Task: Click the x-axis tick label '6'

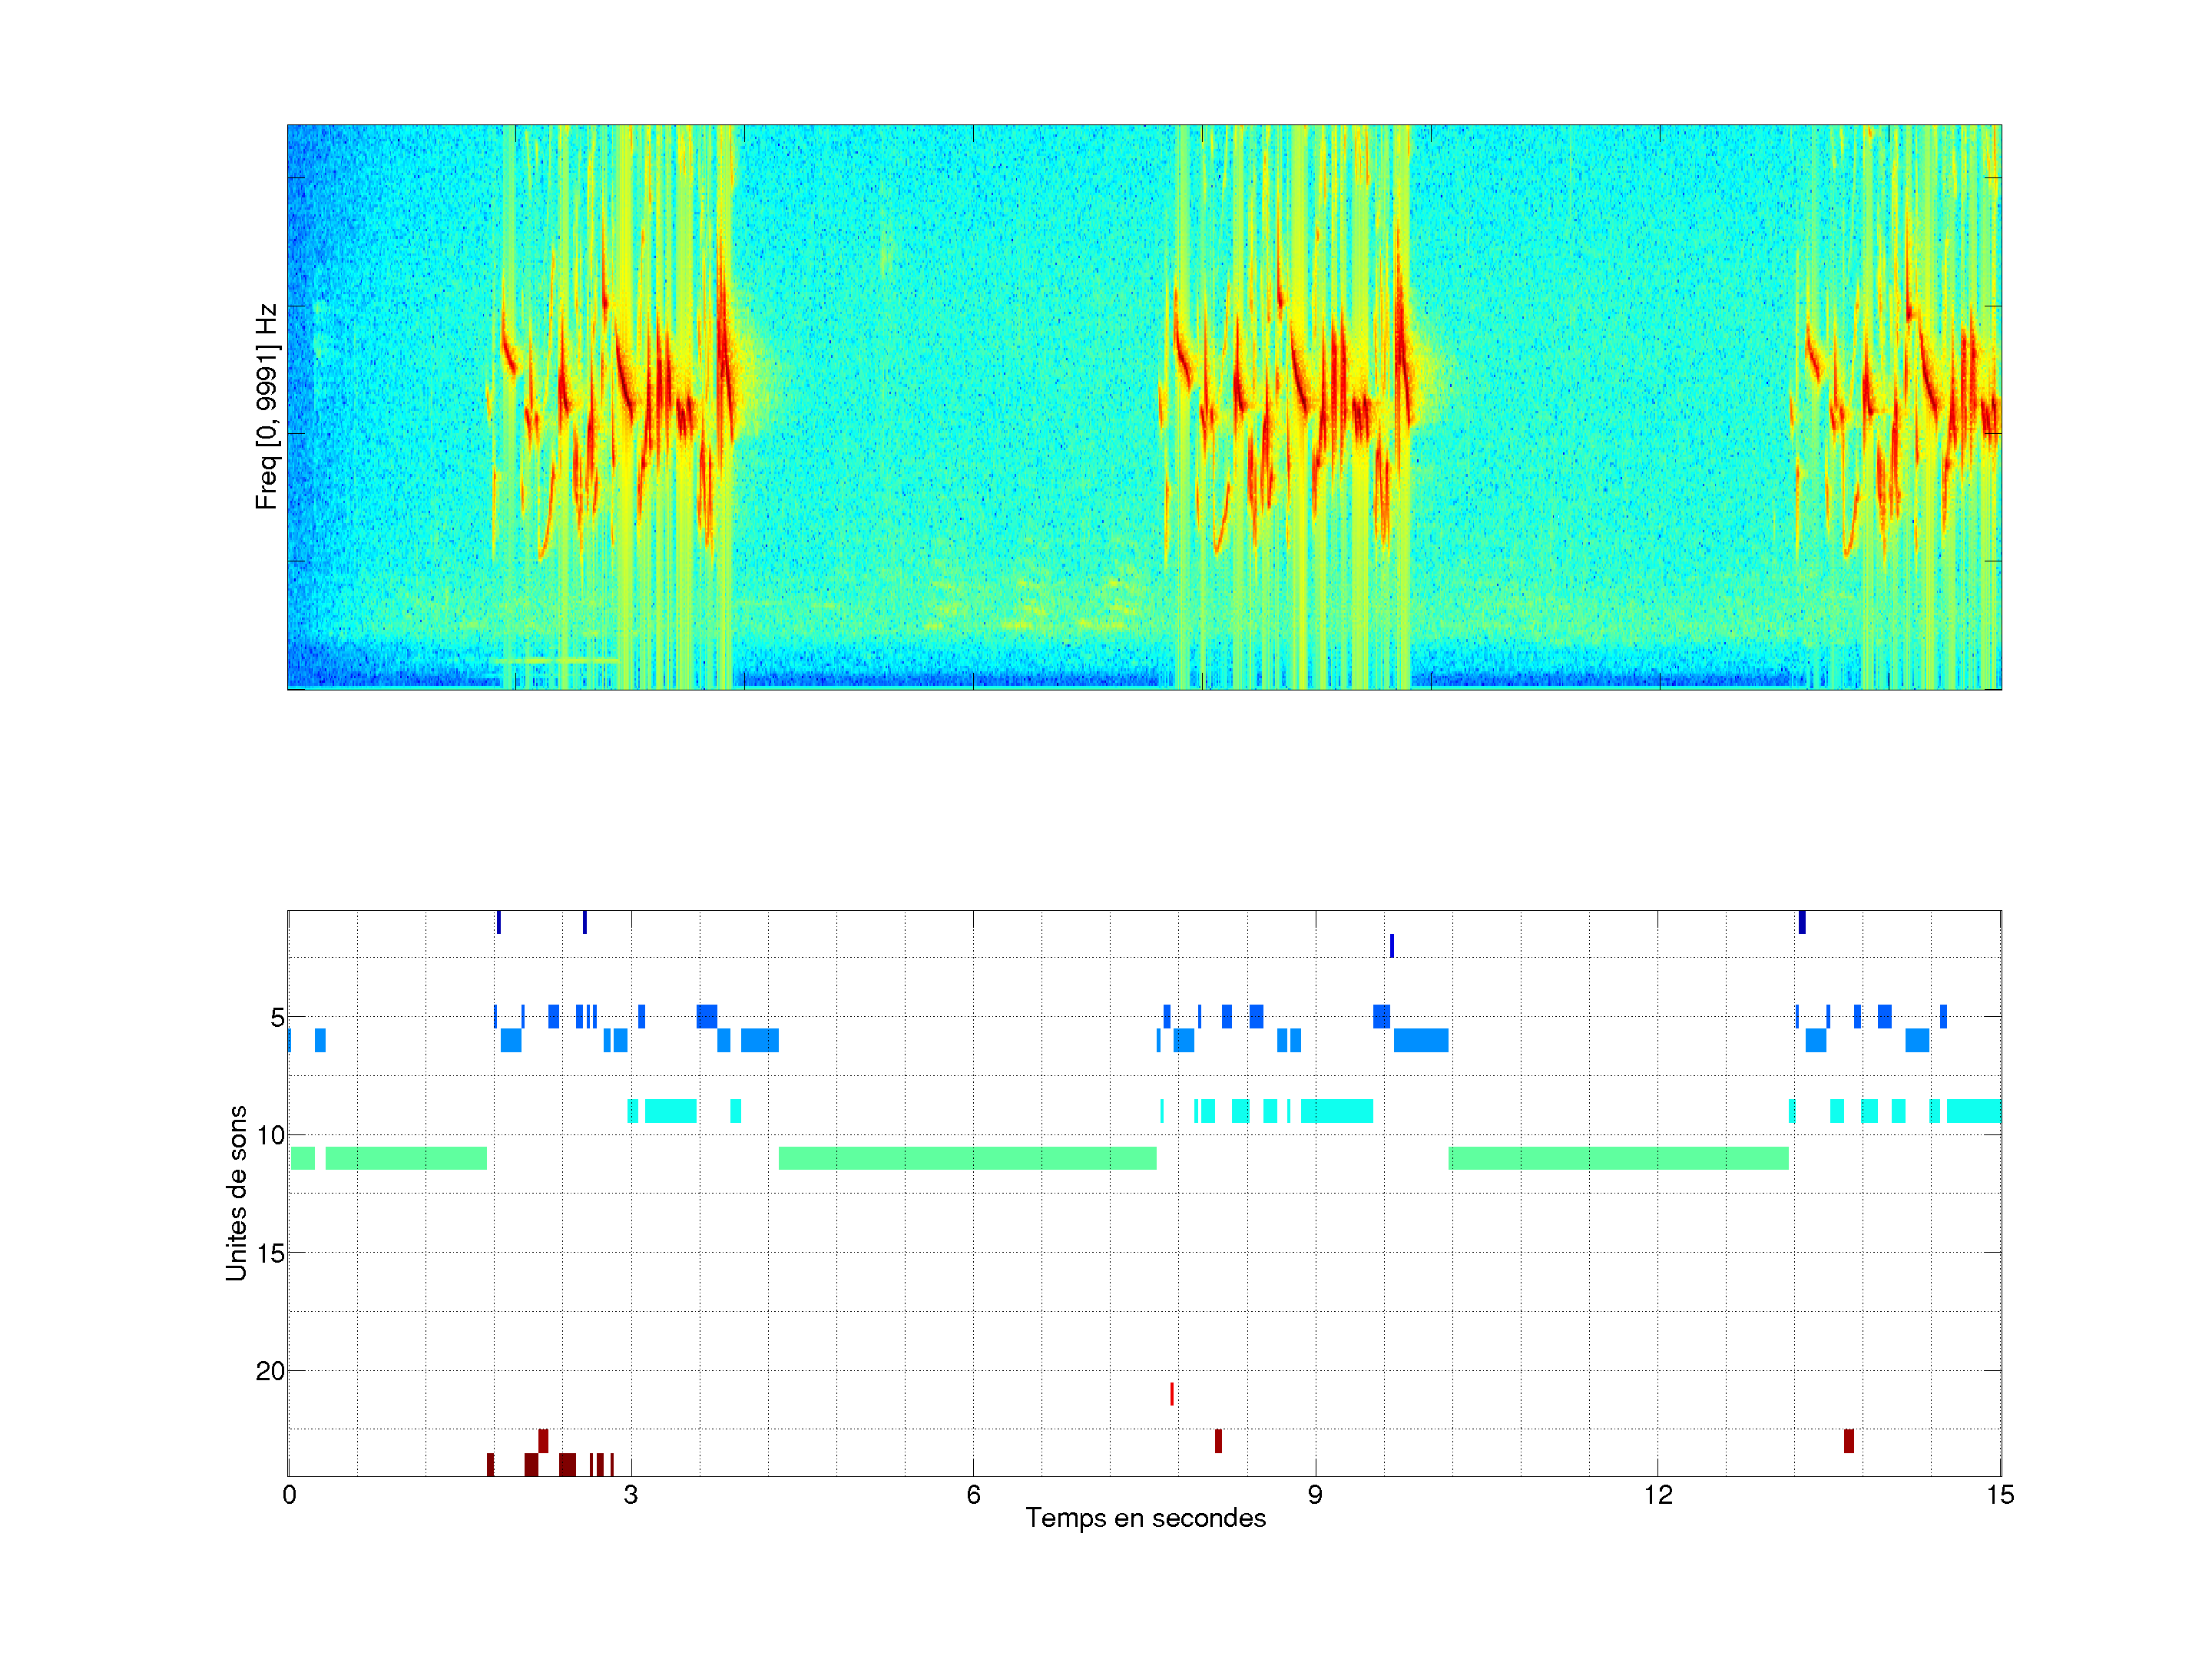Action: click(973, 1495)
